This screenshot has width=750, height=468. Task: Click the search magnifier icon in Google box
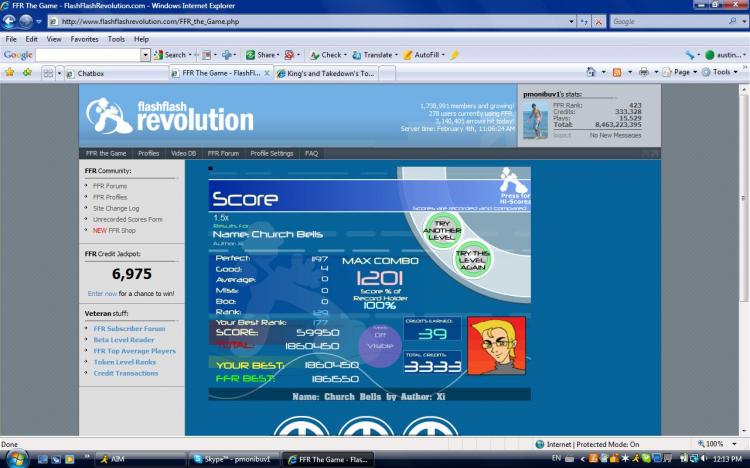732,22
